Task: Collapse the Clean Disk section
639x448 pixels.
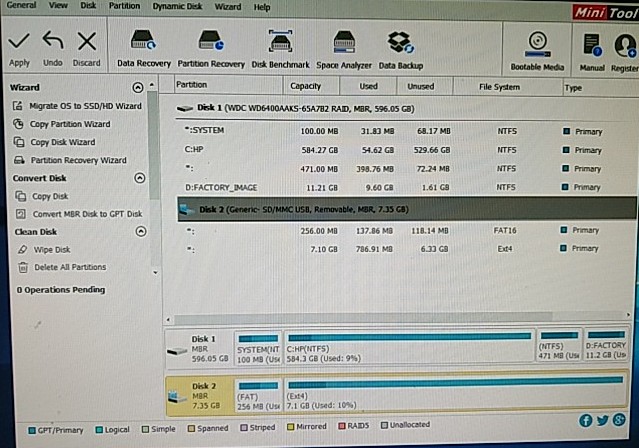Action: [x=140, y=231]
